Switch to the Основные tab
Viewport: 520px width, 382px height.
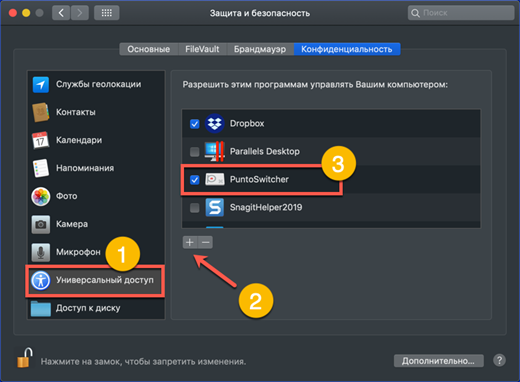(x=149, y=49)
